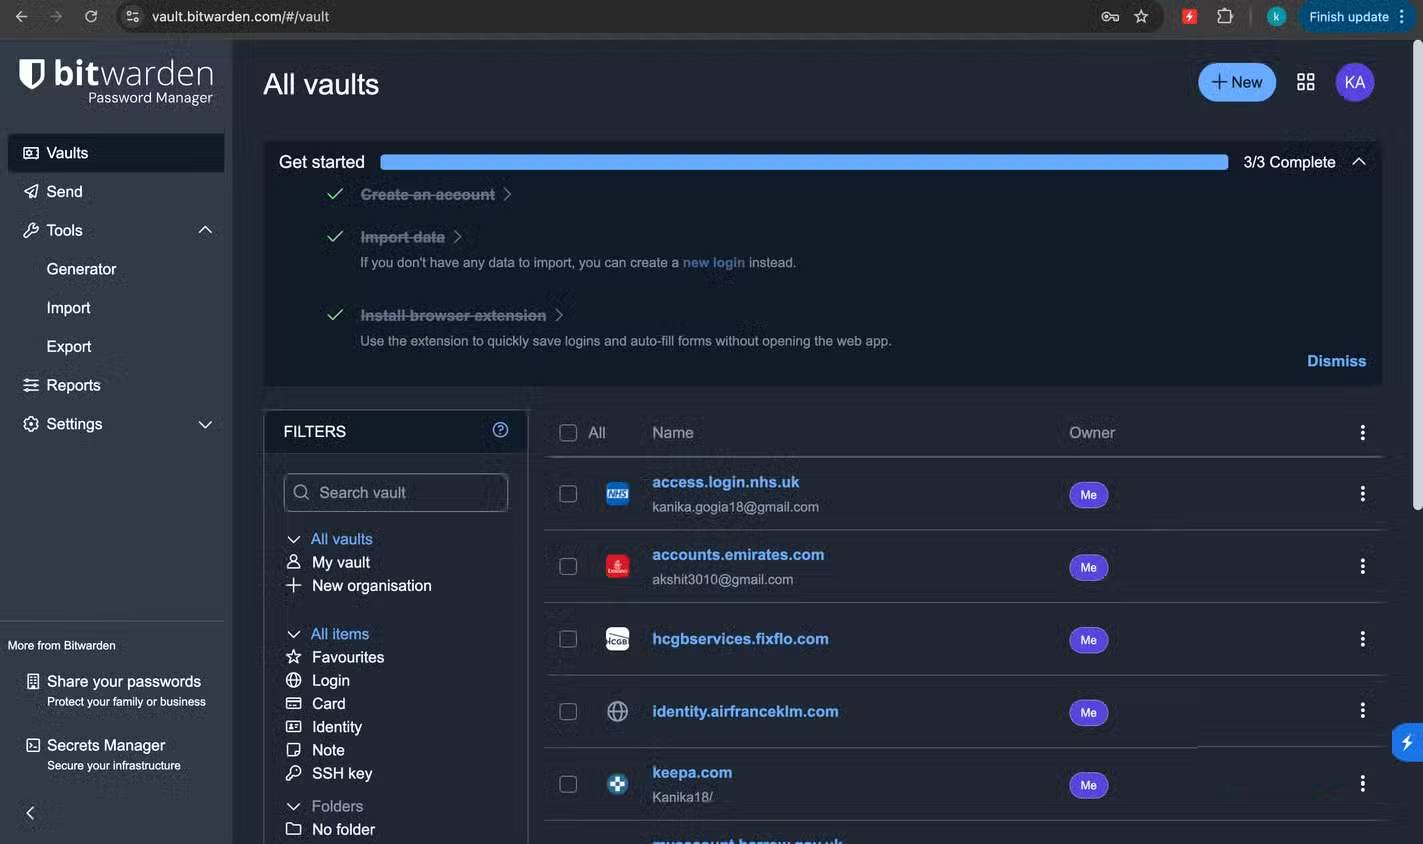Filter items by SSH key

pyautogui.click(x=342, y=773)
